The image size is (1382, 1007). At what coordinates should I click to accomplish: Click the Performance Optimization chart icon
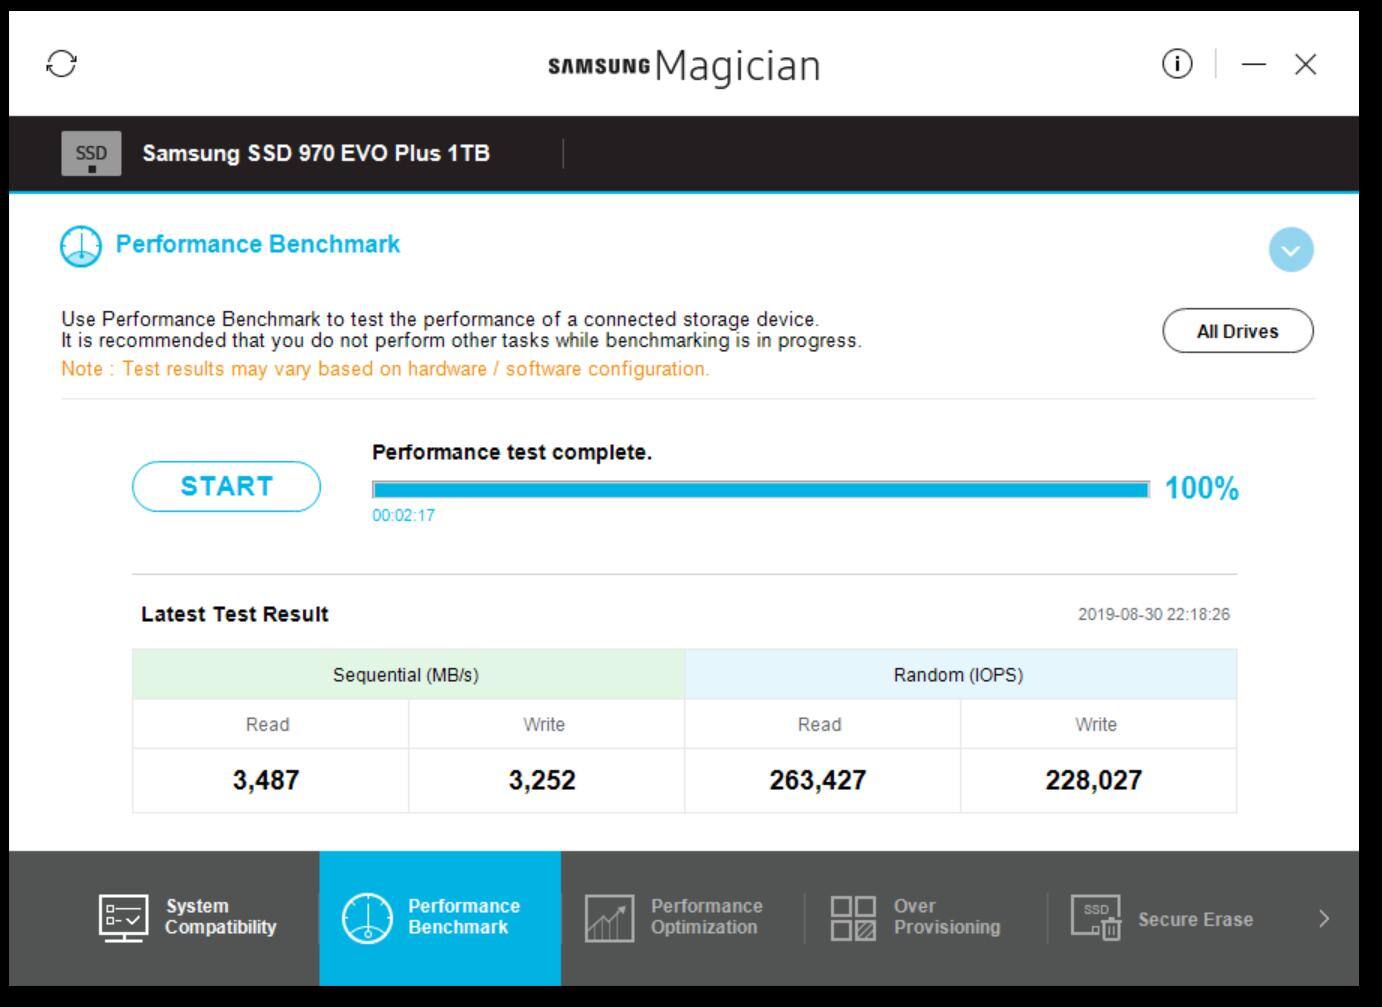[x=609, y=917]
